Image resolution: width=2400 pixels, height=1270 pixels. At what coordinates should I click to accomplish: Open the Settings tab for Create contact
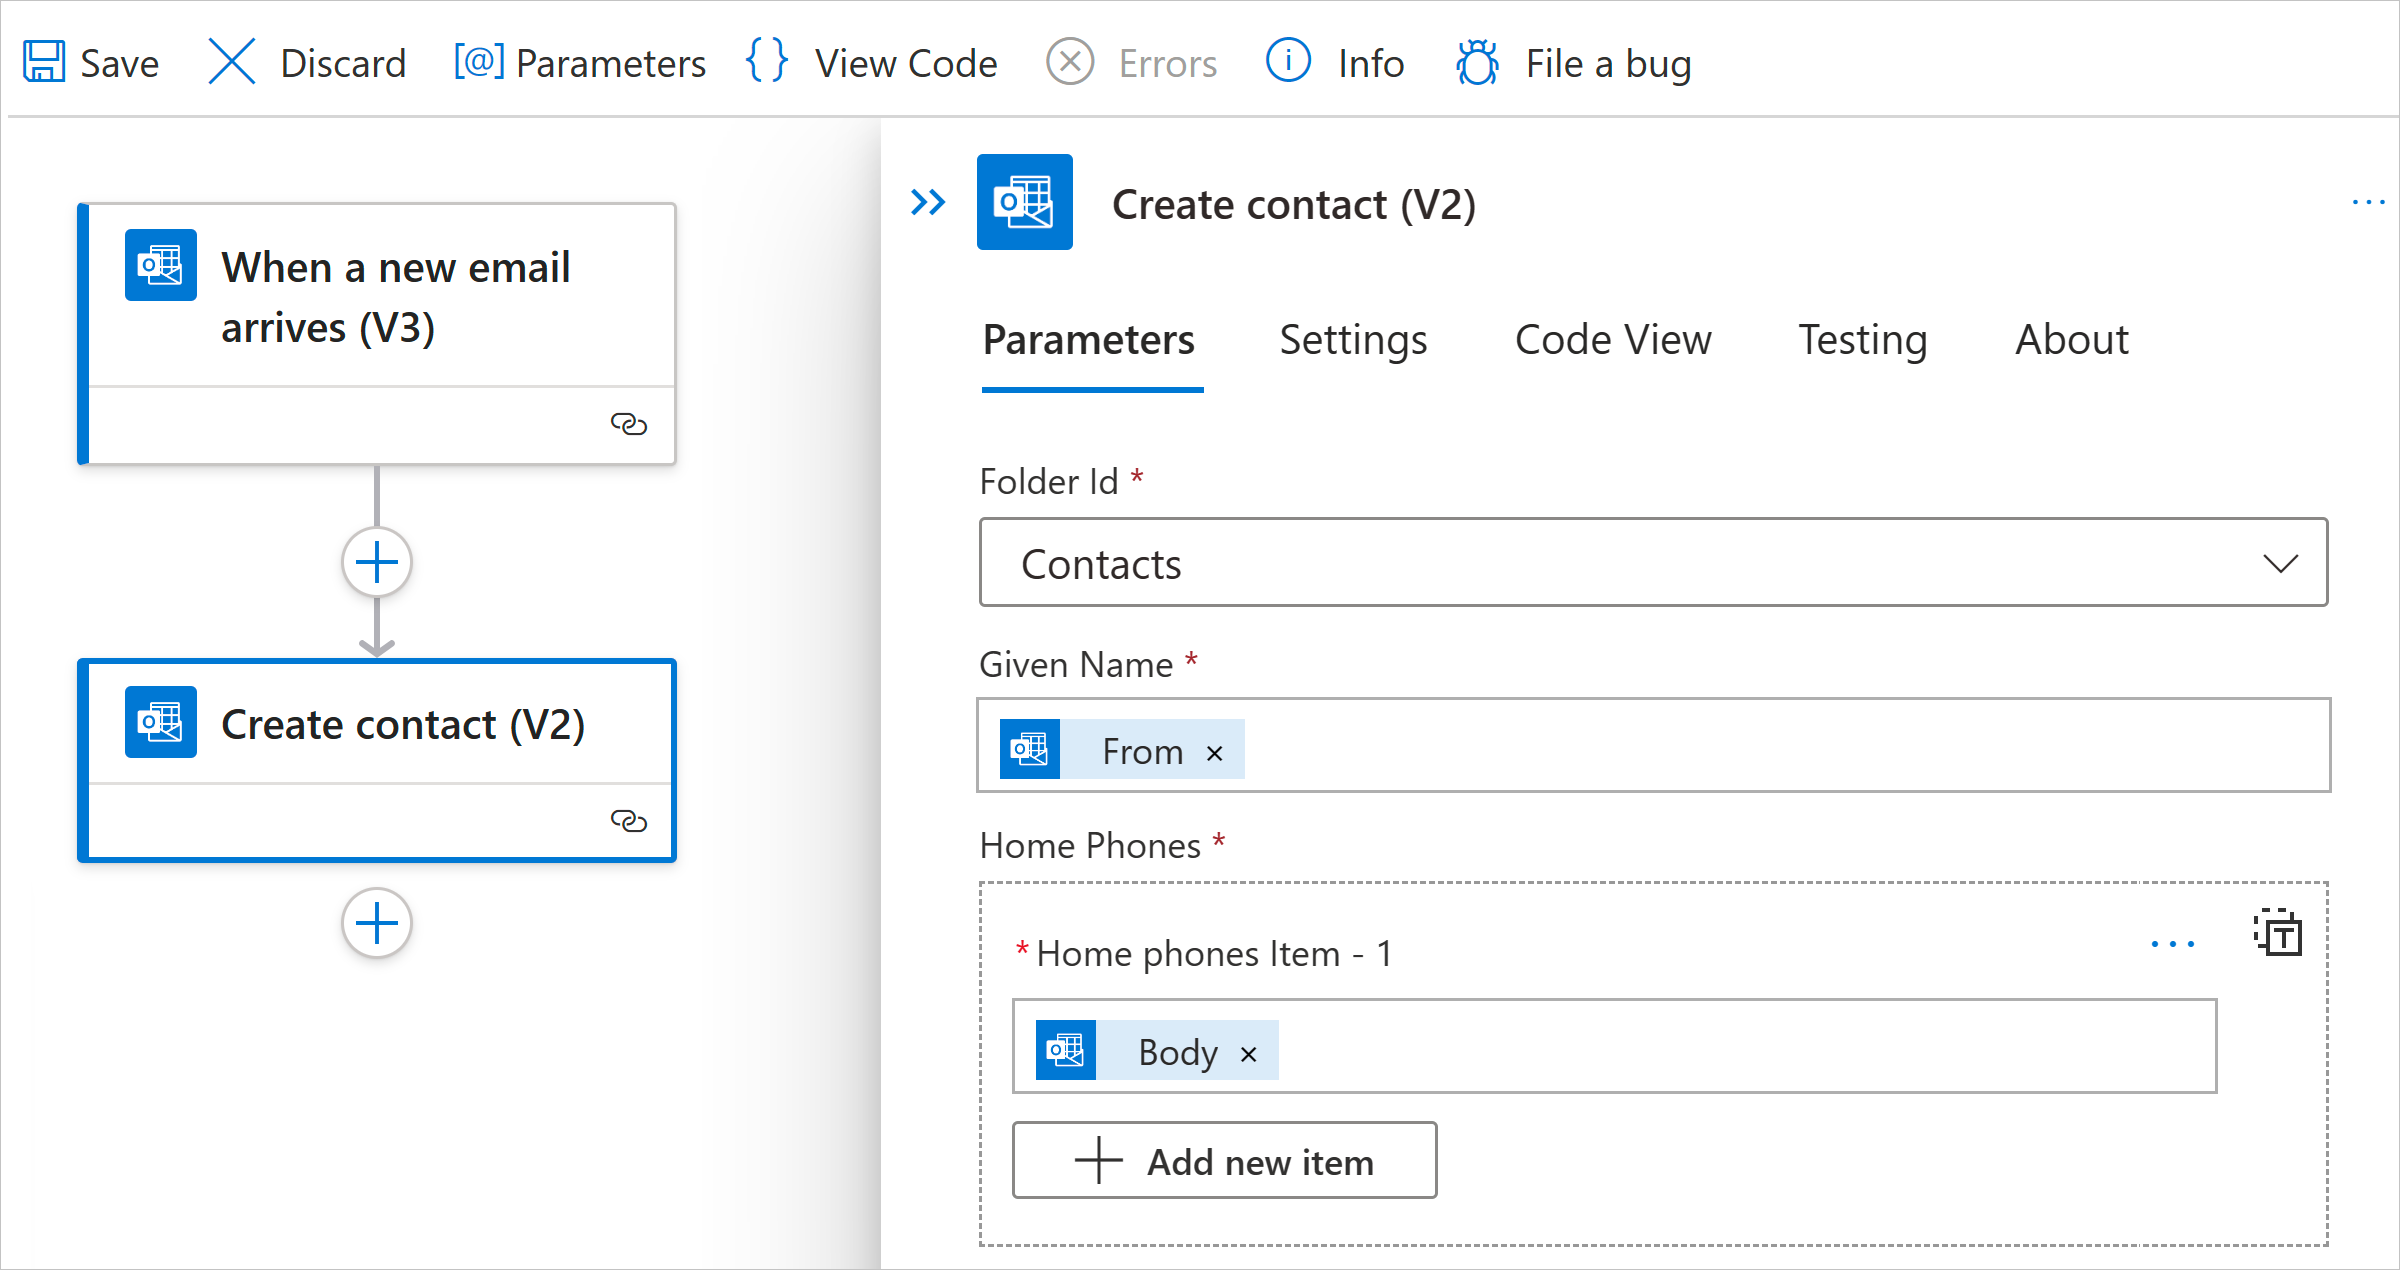click(x=1354, y=340)
